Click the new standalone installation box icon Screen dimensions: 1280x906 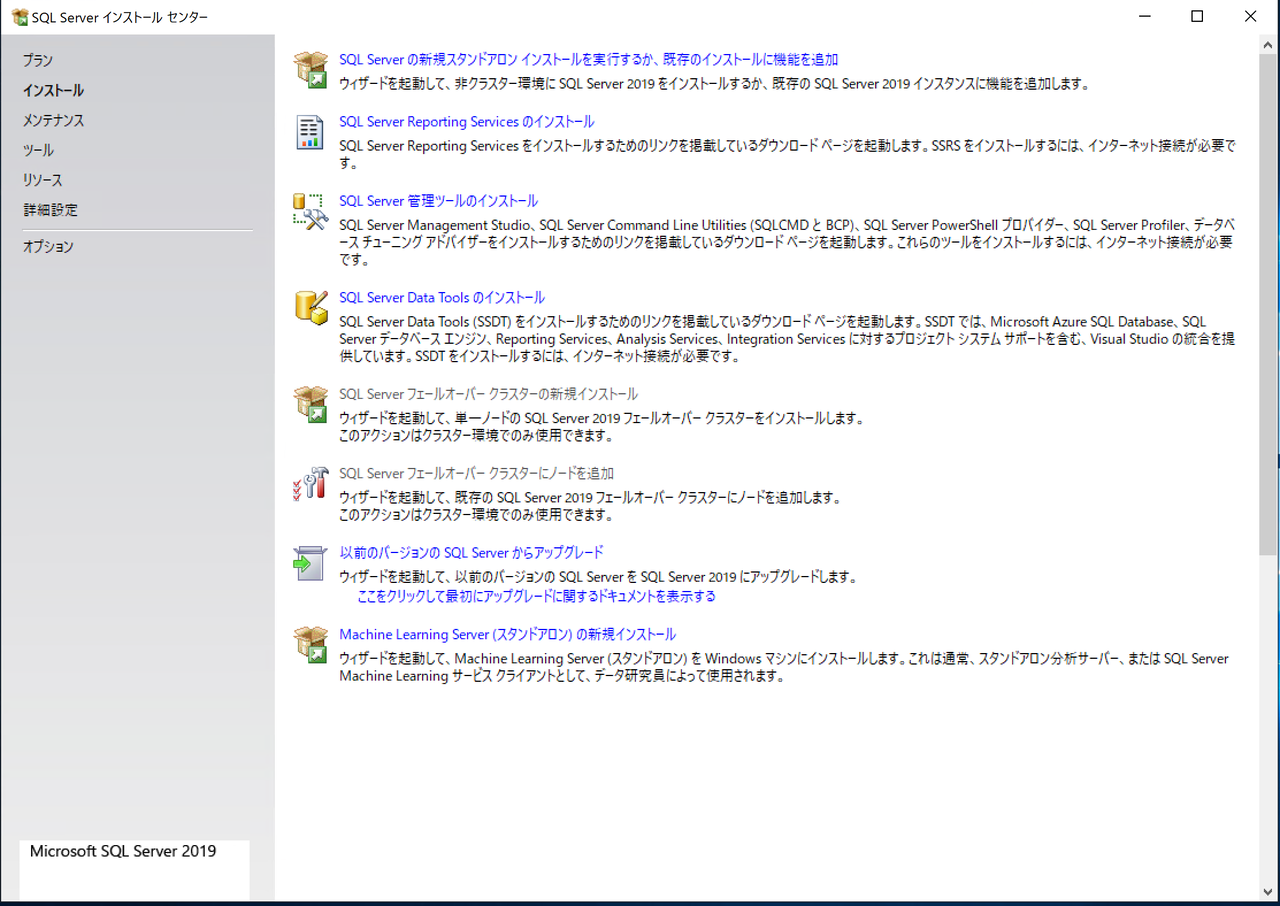(311, 70)
